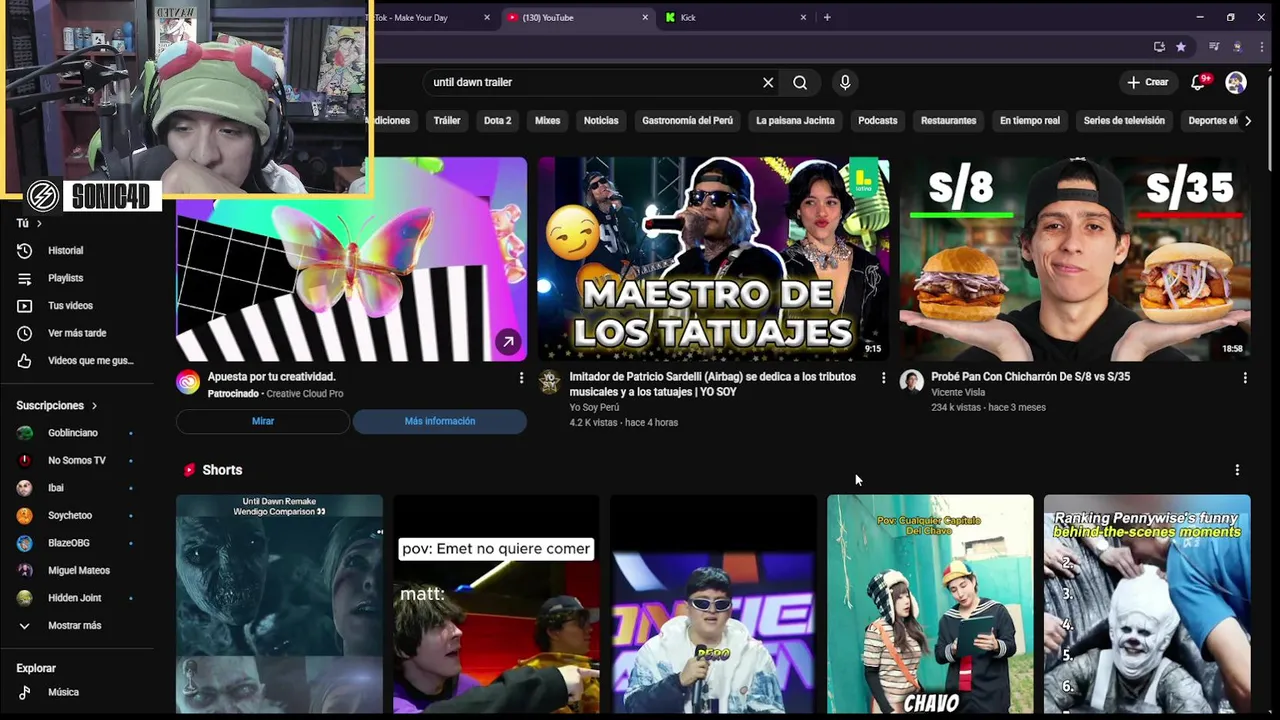Click Vicente Visla channel avatar
This screenshot has width=1280, height=720.
[911, 381]
